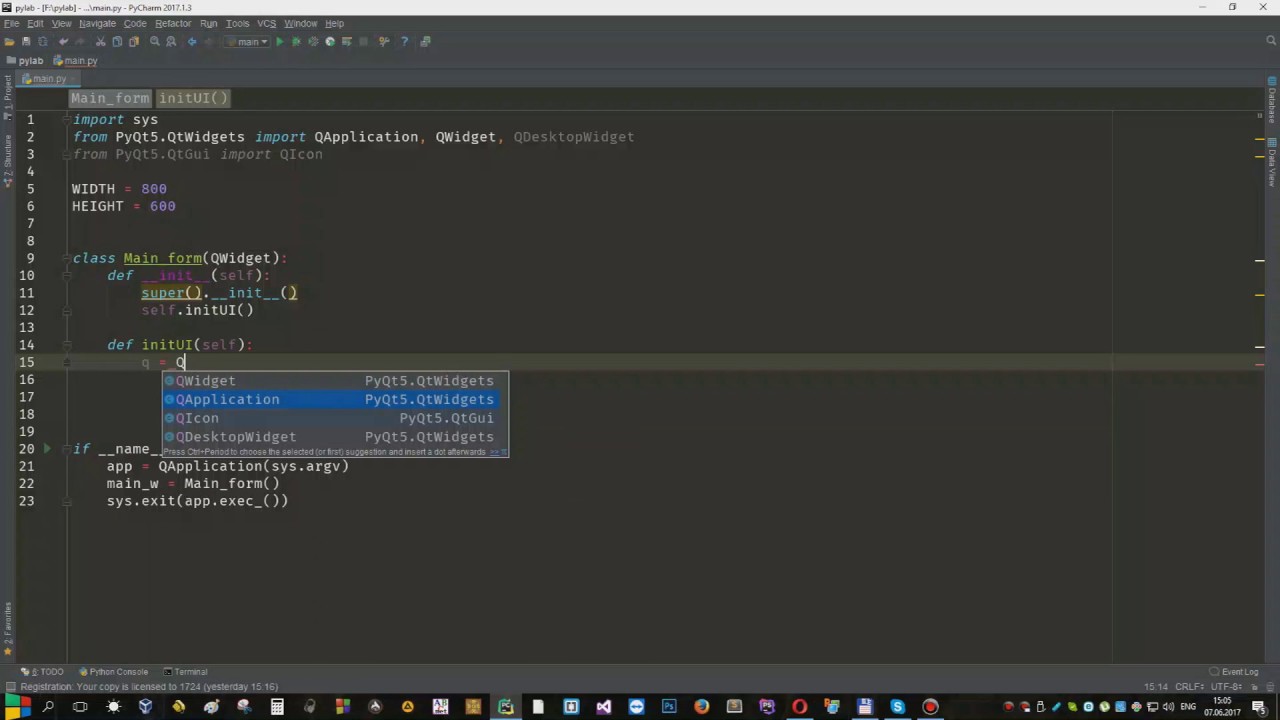
Task: Click the Back navigation arrow icon
Action: [x=192, y=42]
